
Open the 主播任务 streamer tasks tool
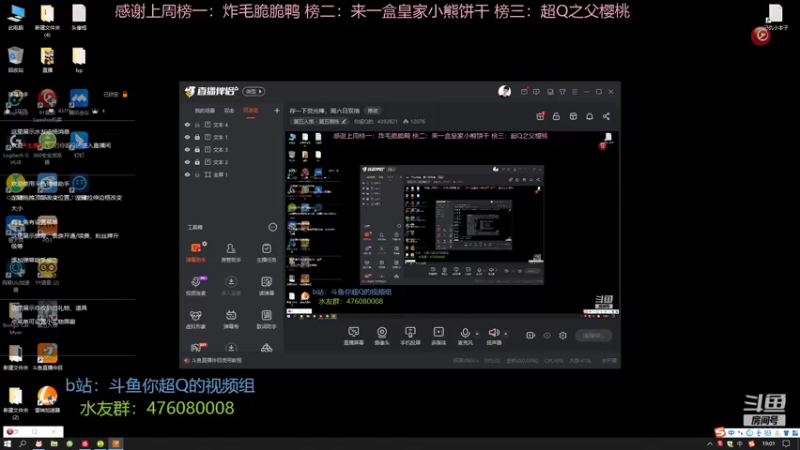266,252
